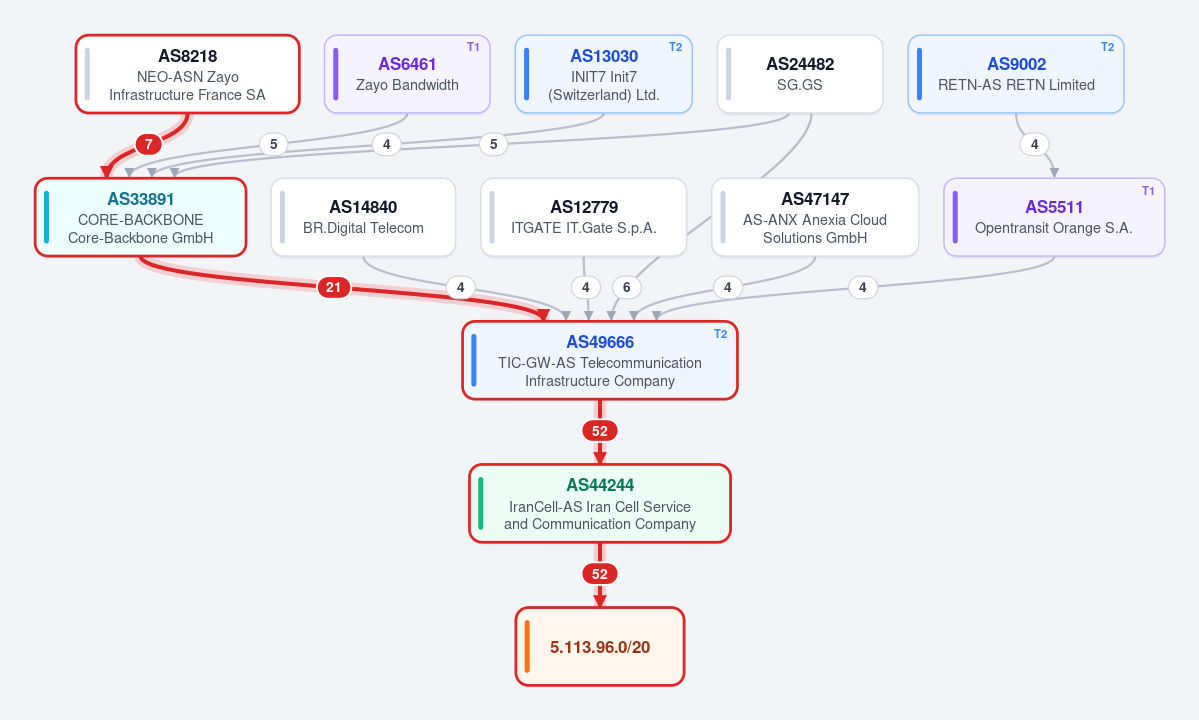
Task: Click the T1 tier tag on AS6461
Action: point(473,47)
